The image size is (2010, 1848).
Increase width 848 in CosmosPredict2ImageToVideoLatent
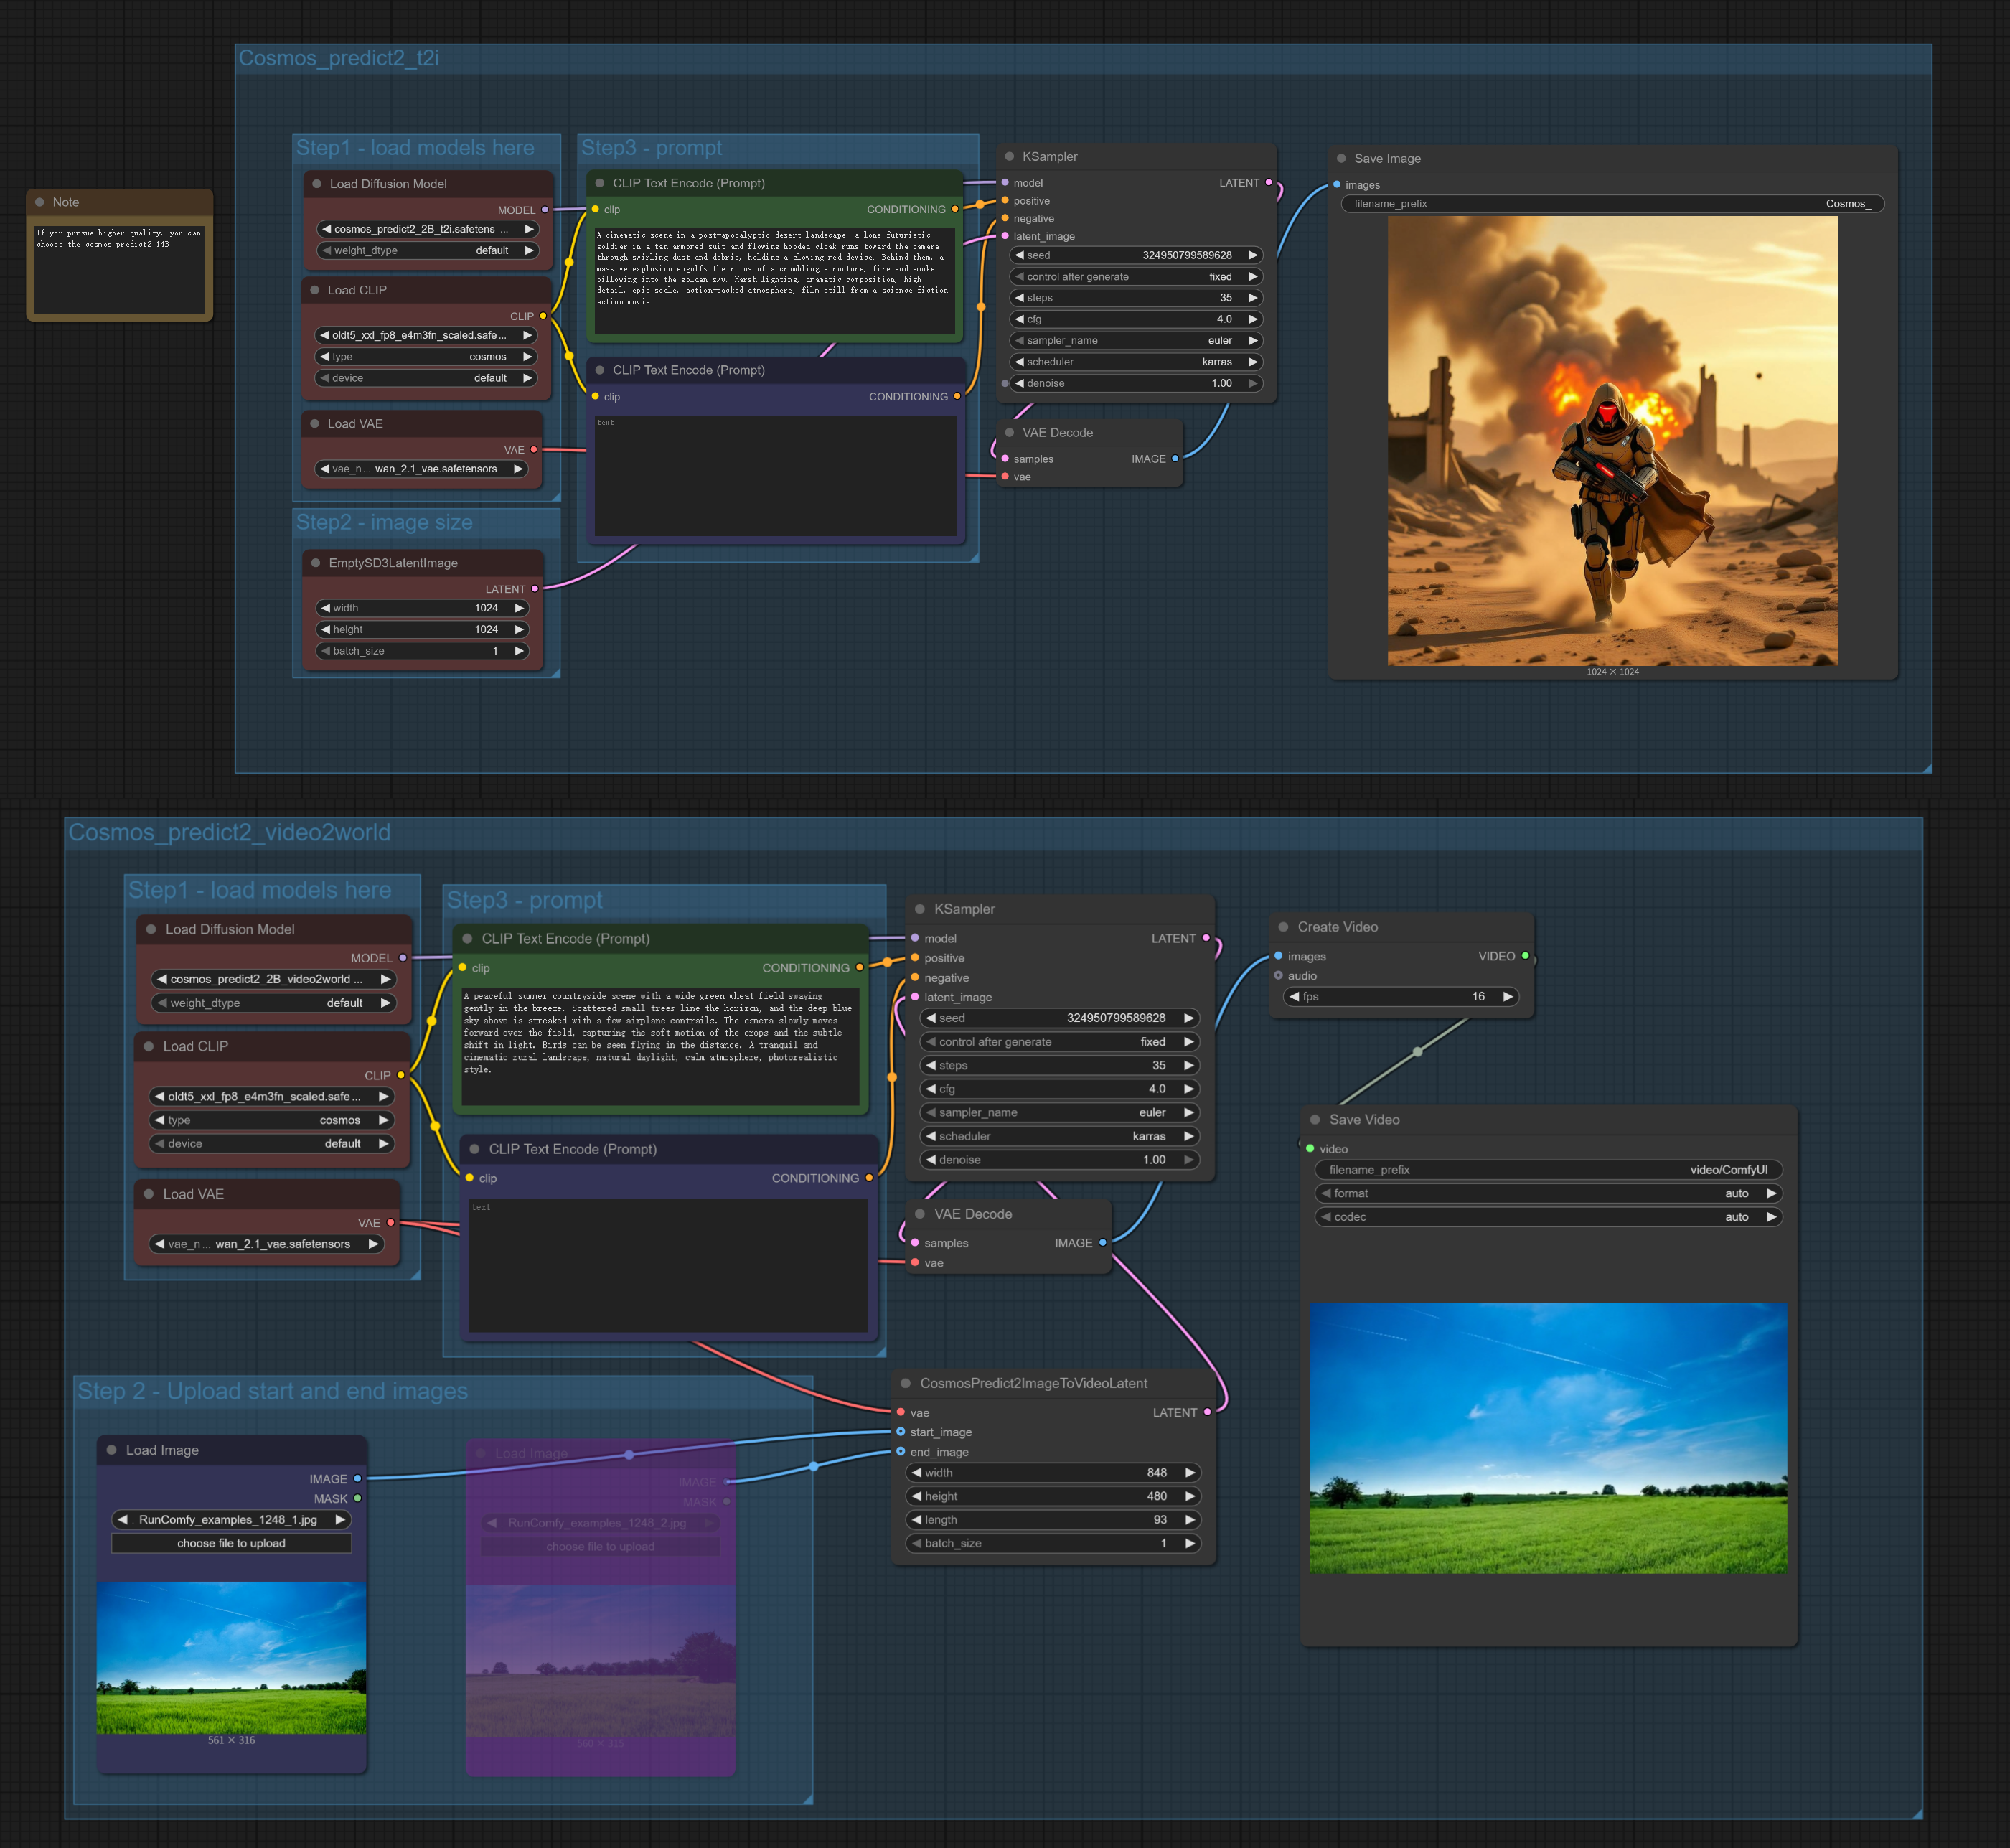point(1189,1473)
